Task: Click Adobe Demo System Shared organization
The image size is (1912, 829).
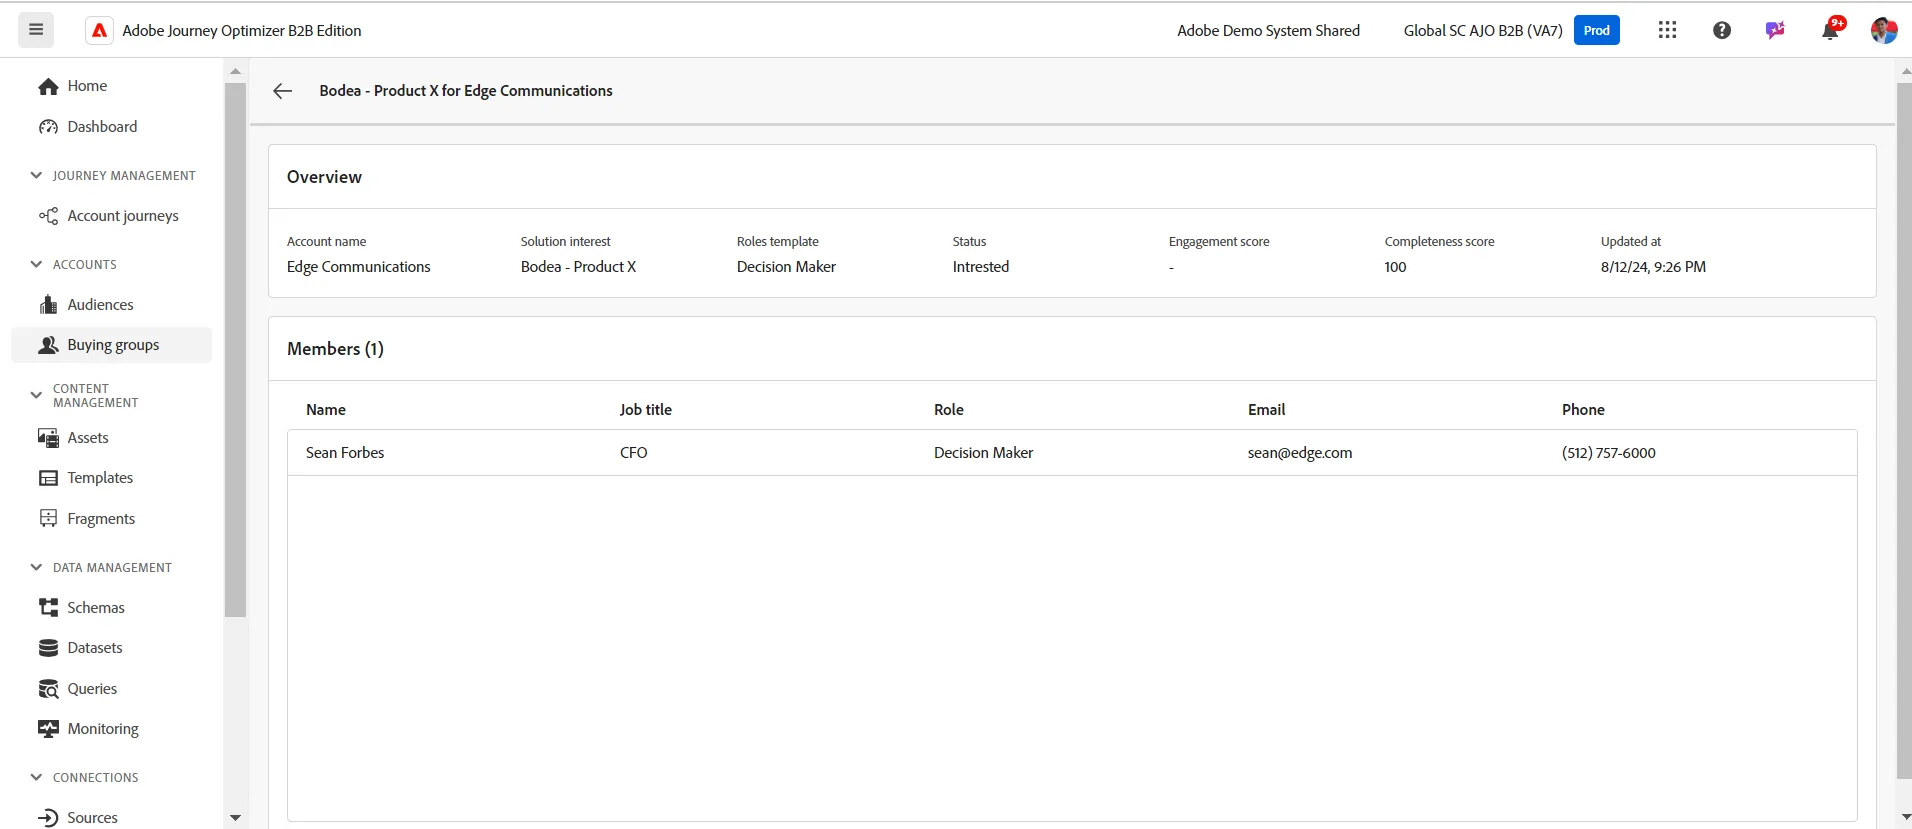Action: 1268,31
